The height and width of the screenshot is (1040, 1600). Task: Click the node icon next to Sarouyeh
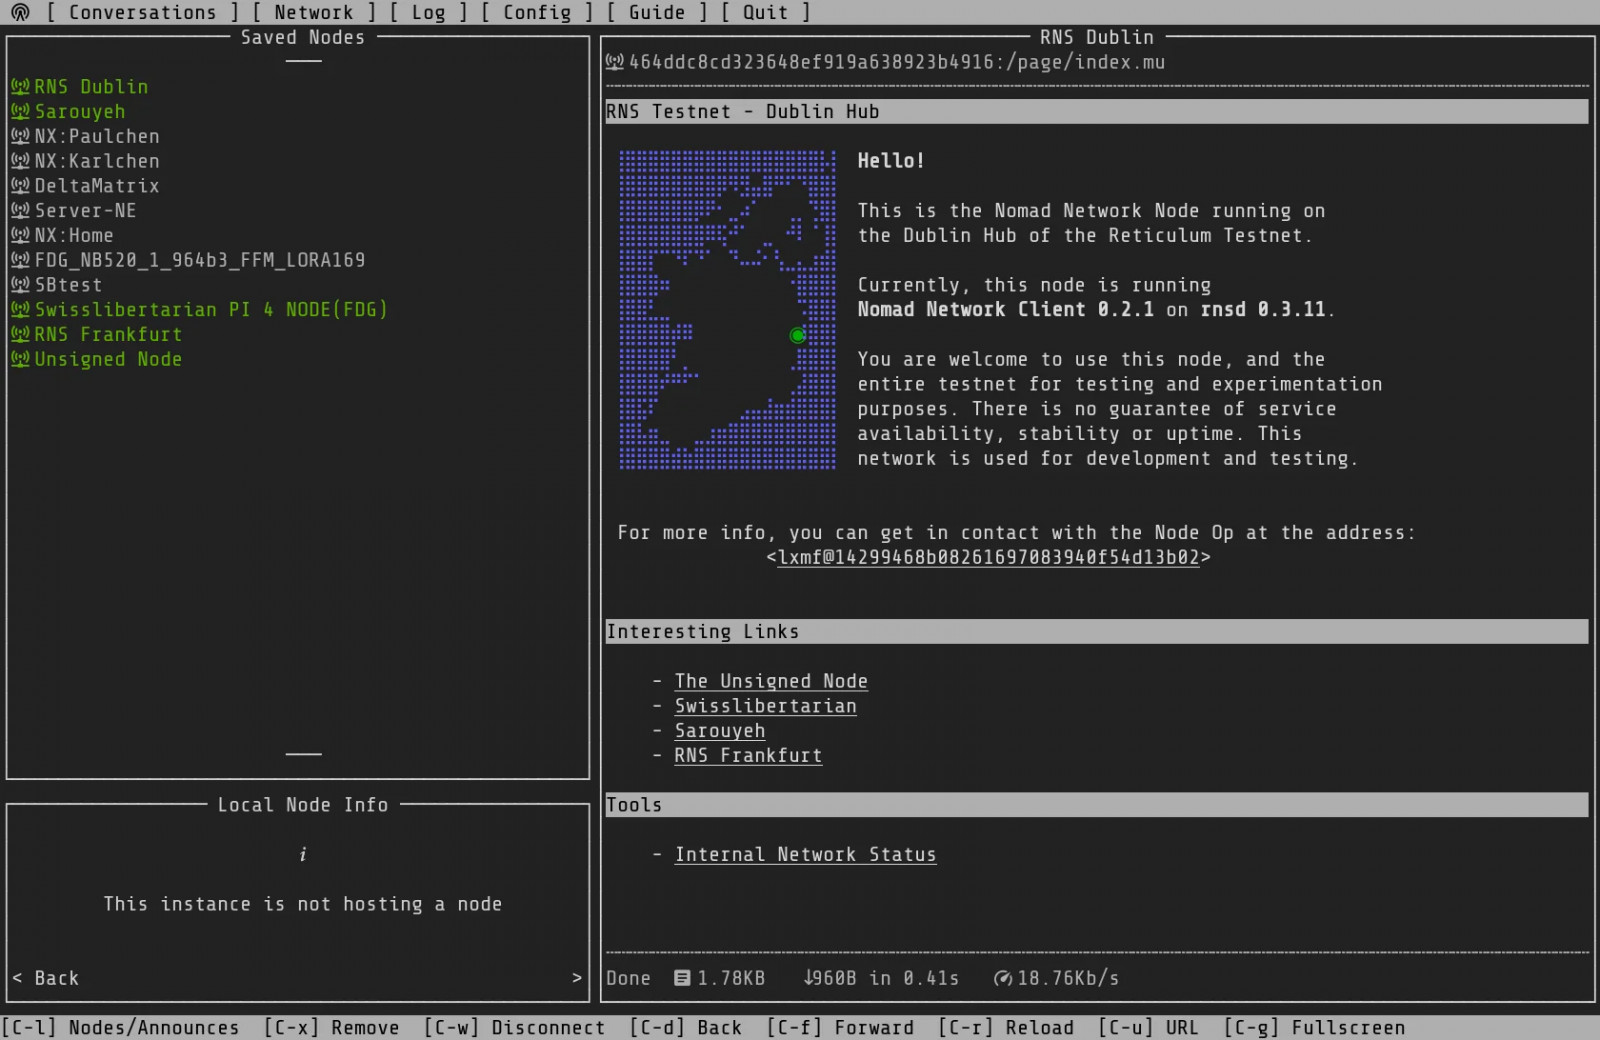click(20, 112)
